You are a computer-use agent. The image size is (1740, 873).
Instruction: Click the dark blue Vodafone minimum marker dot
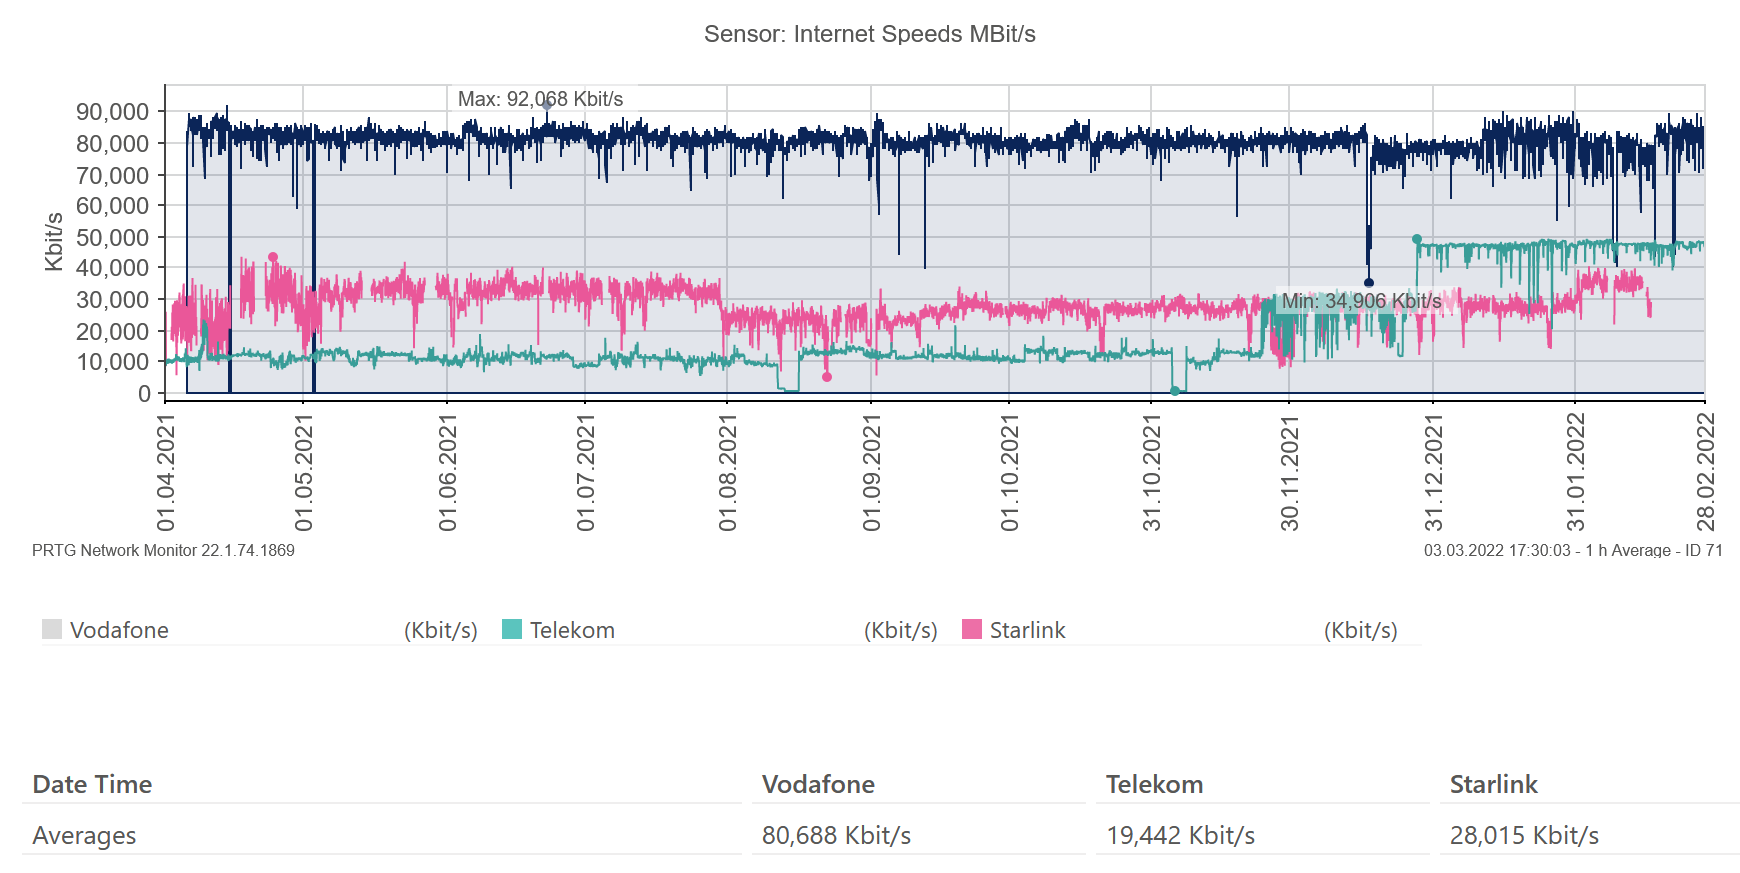1369,283
